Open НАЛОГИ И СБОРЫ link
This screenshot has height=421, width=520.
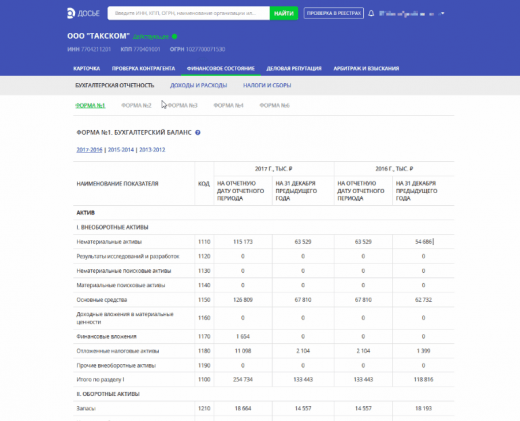coord(267,85)
